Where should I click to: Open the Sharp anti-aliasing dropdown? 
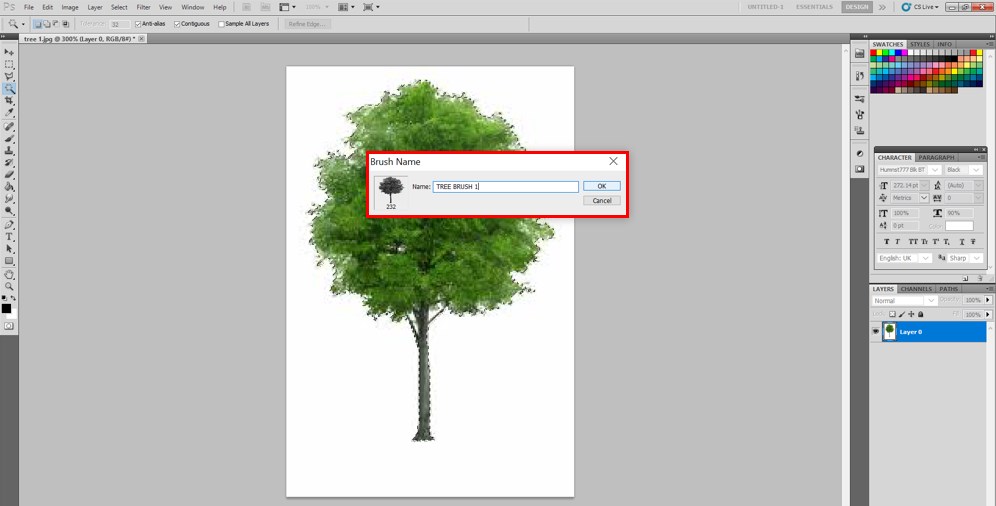[977, 258]
